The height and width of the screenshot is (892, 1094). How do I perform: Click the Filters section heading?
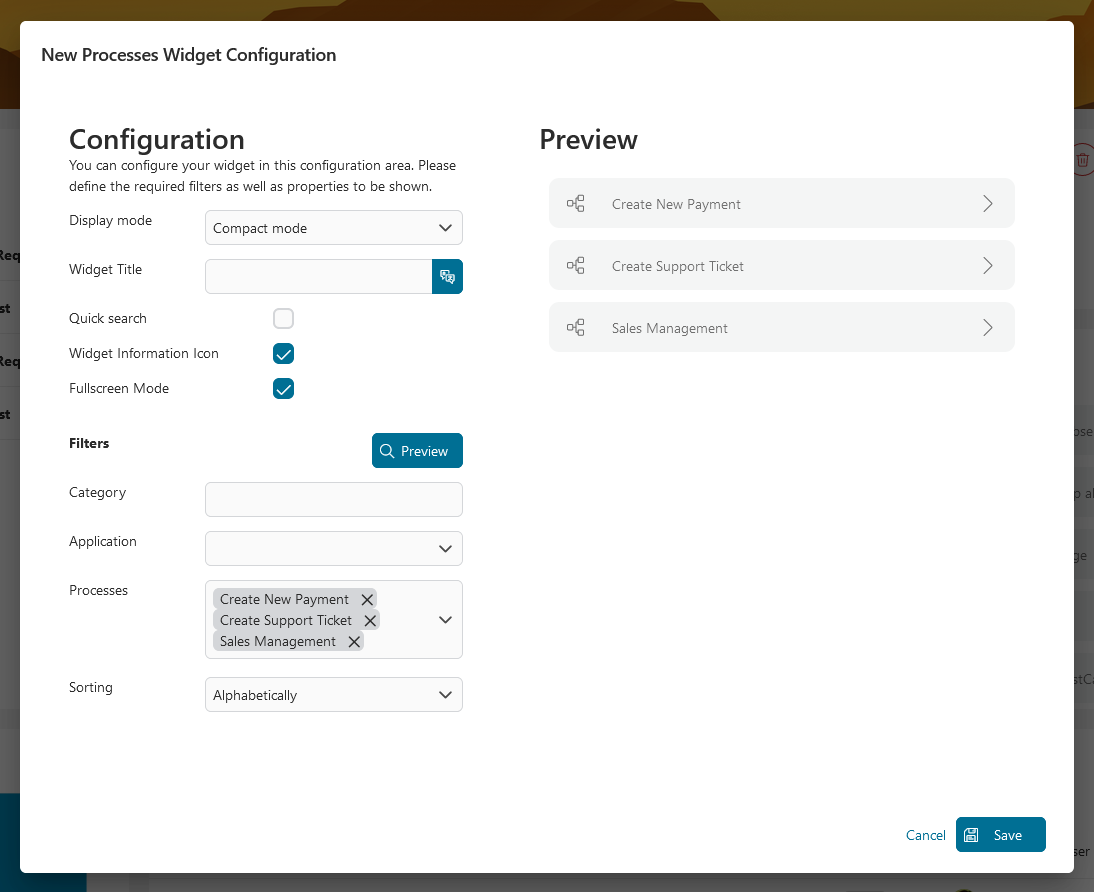[89, 443]
